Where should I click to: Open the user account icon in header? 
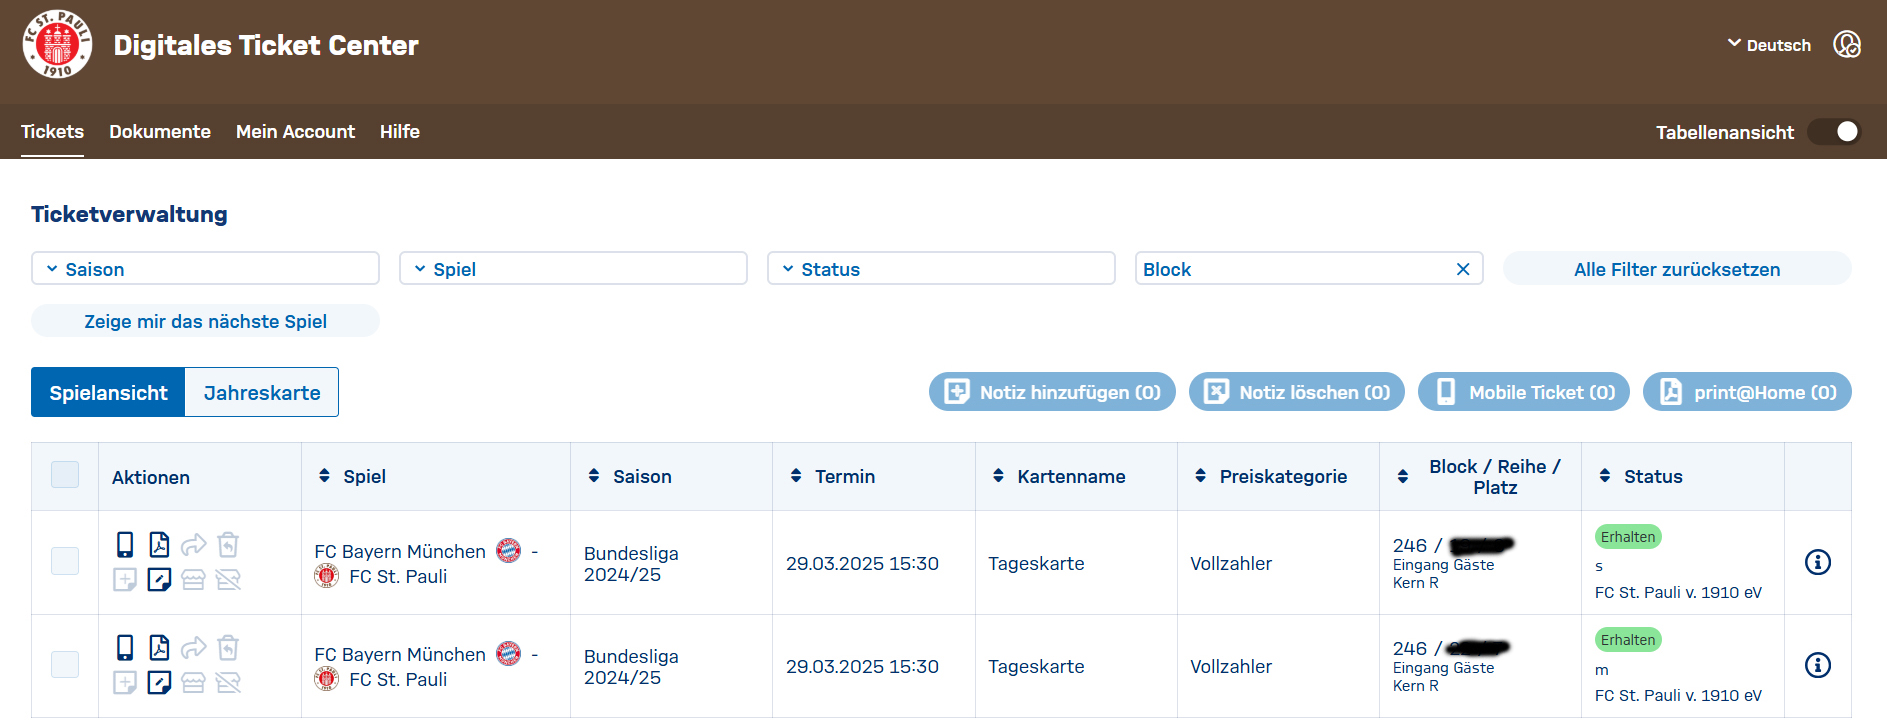(x=1847, y=45)
